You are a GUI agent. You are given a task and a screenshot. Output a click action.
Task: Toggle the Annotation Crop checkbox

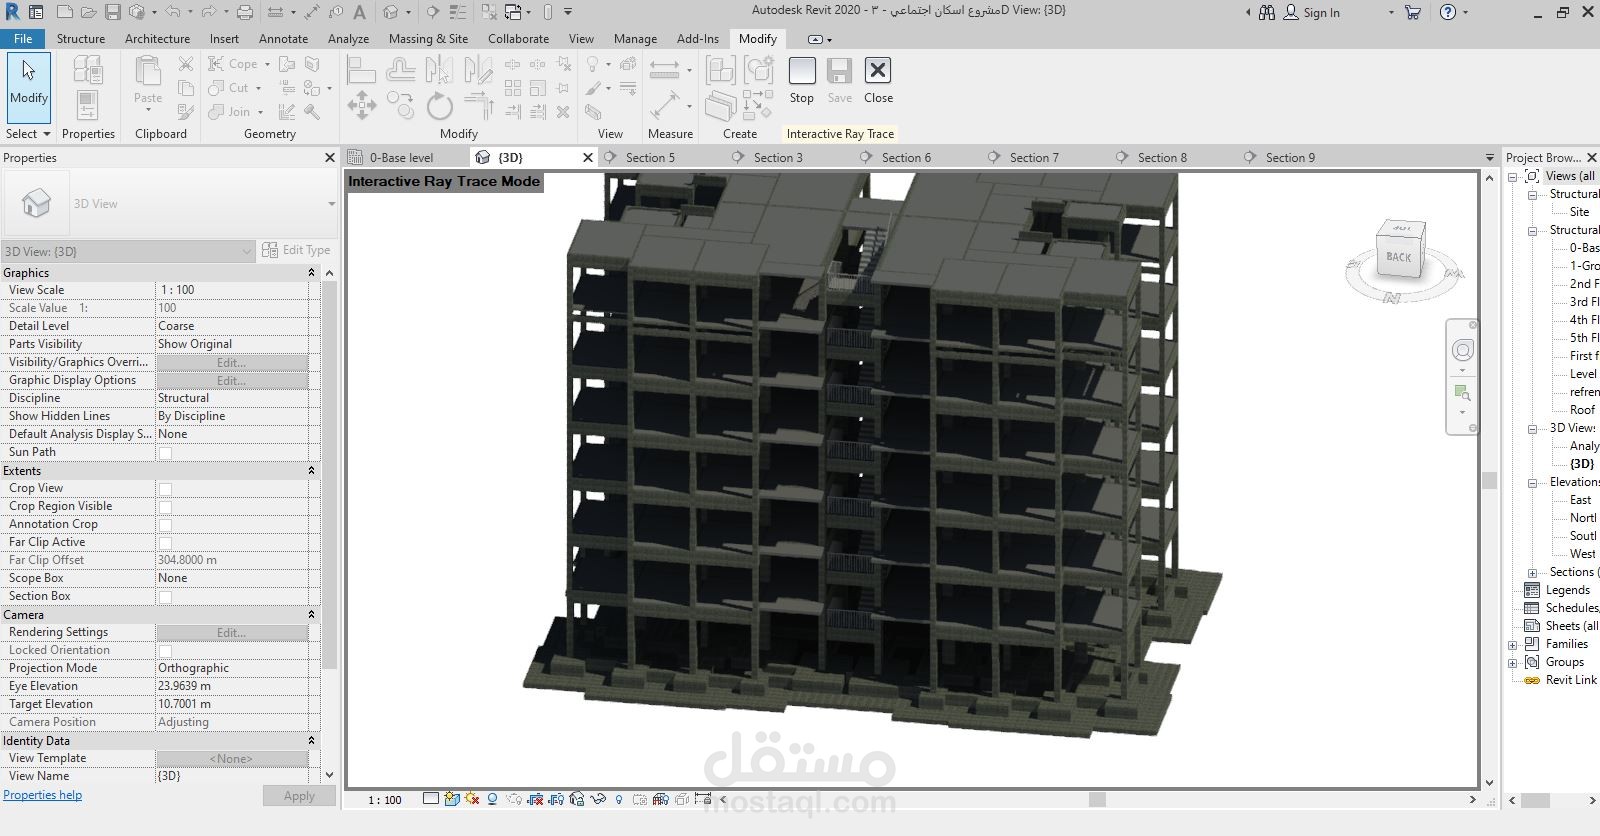[x=166, y=525]
